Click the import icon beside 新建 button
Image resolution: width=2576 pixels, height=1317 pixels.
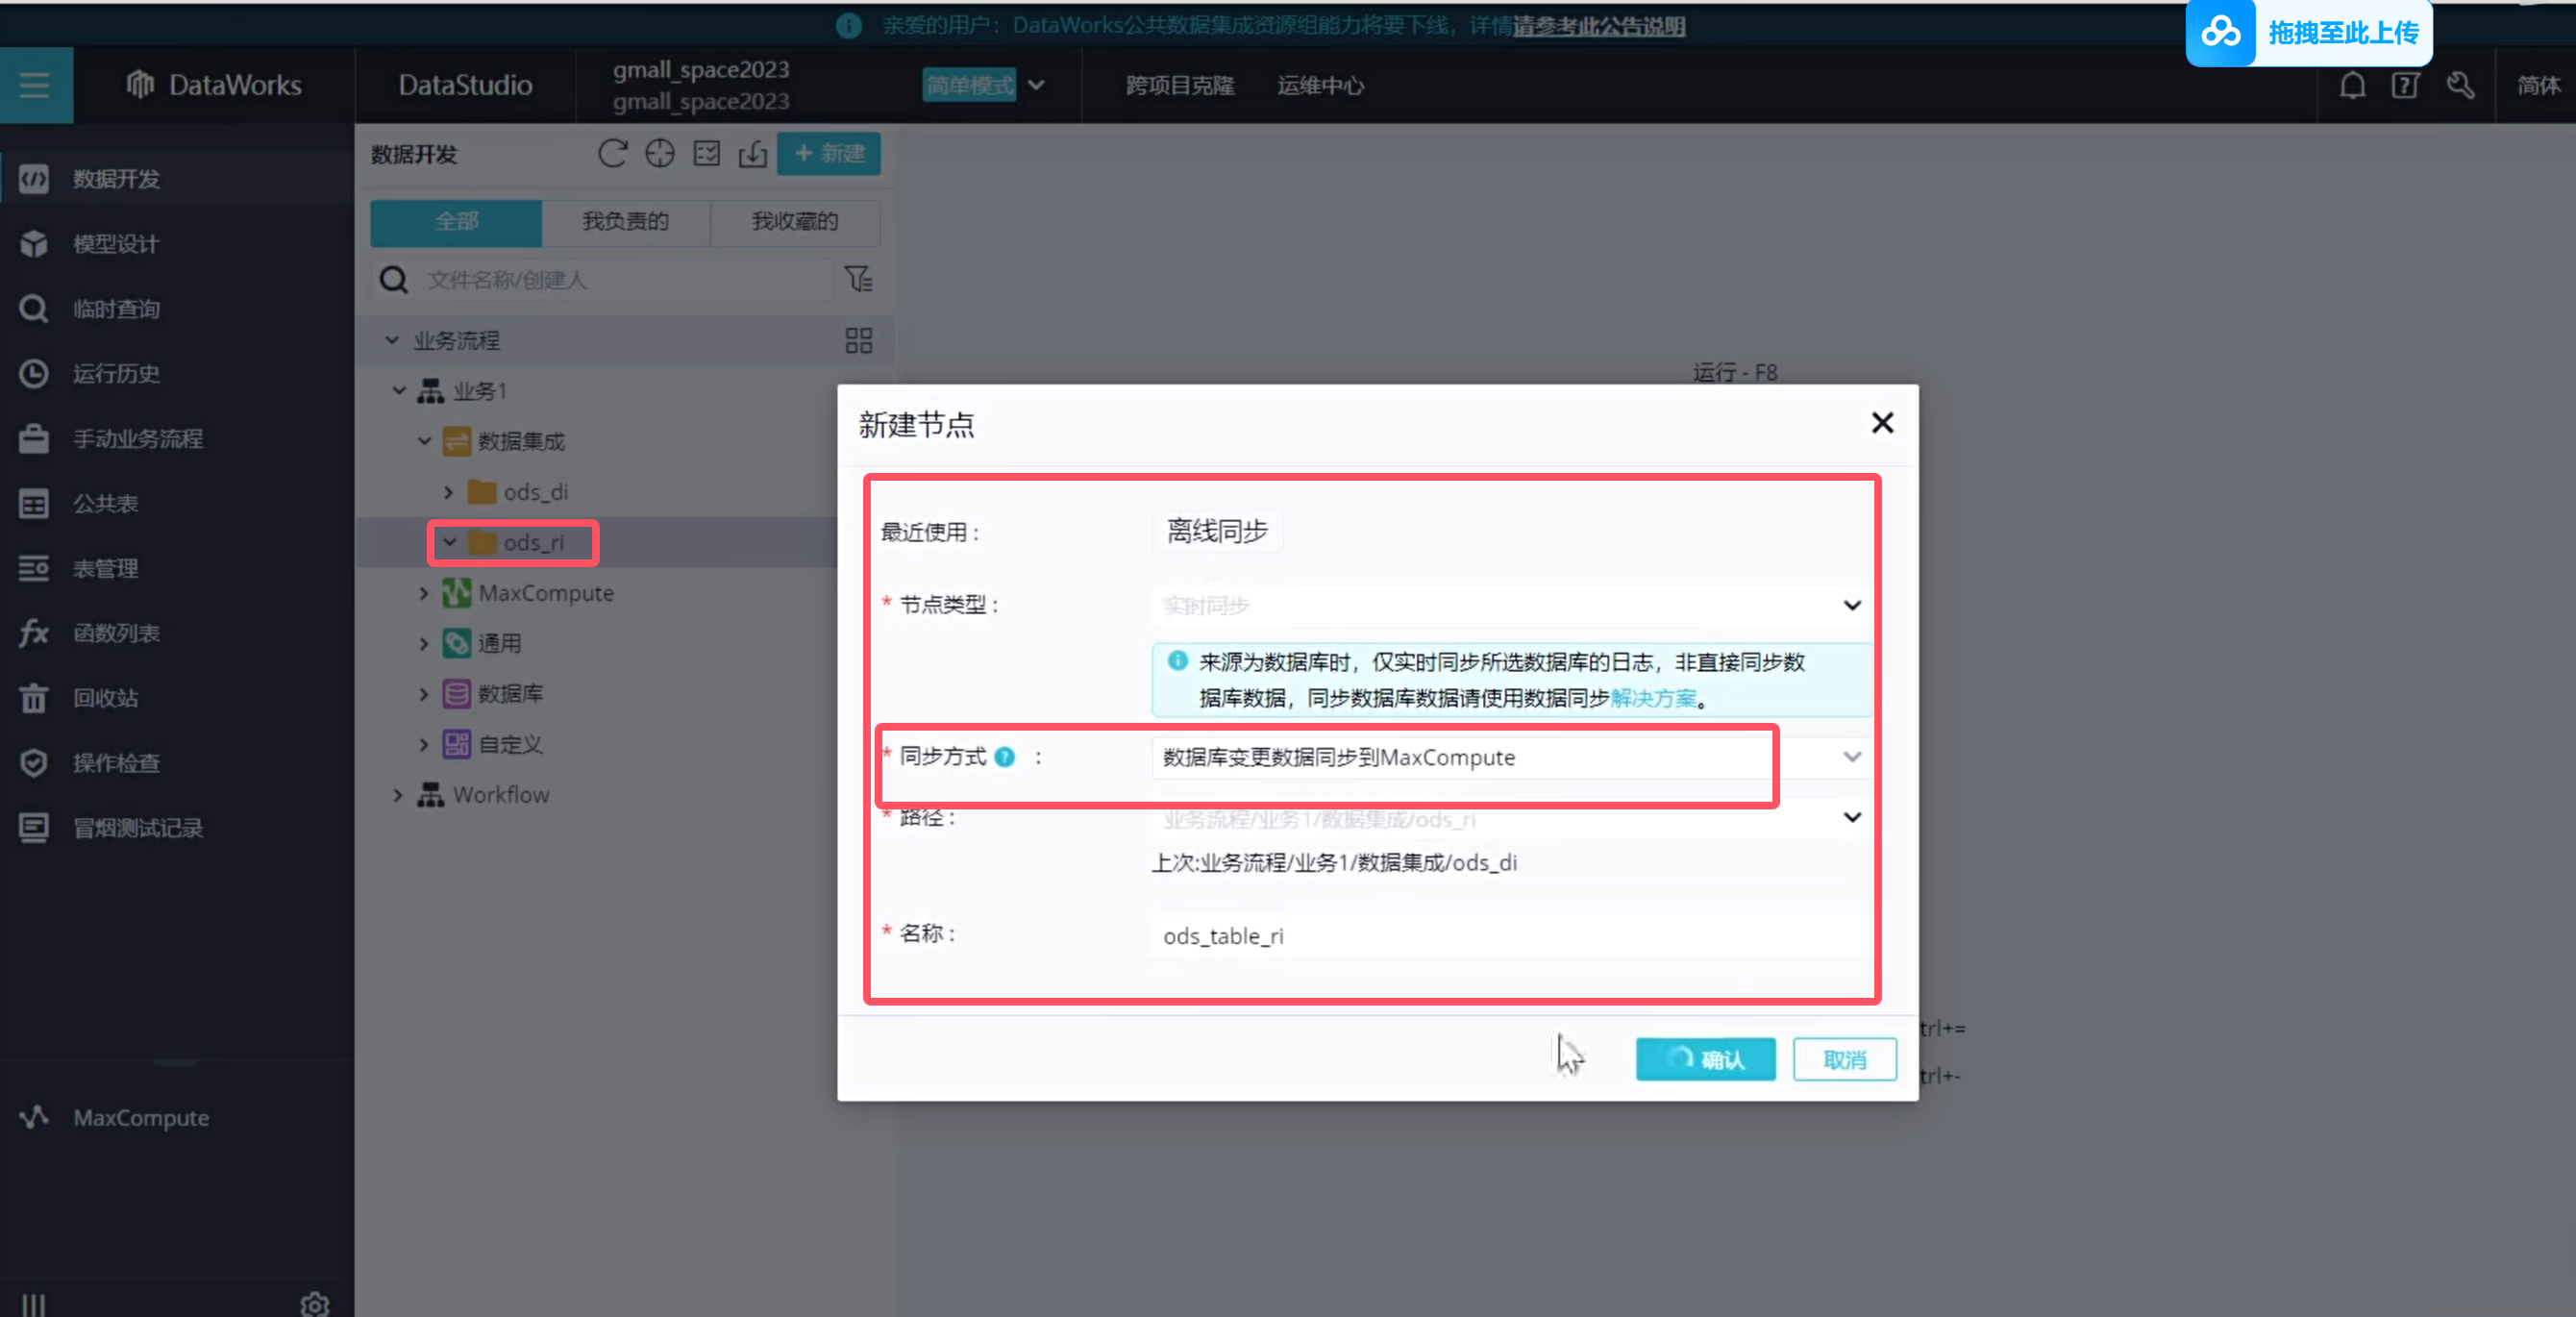(752, 153)
